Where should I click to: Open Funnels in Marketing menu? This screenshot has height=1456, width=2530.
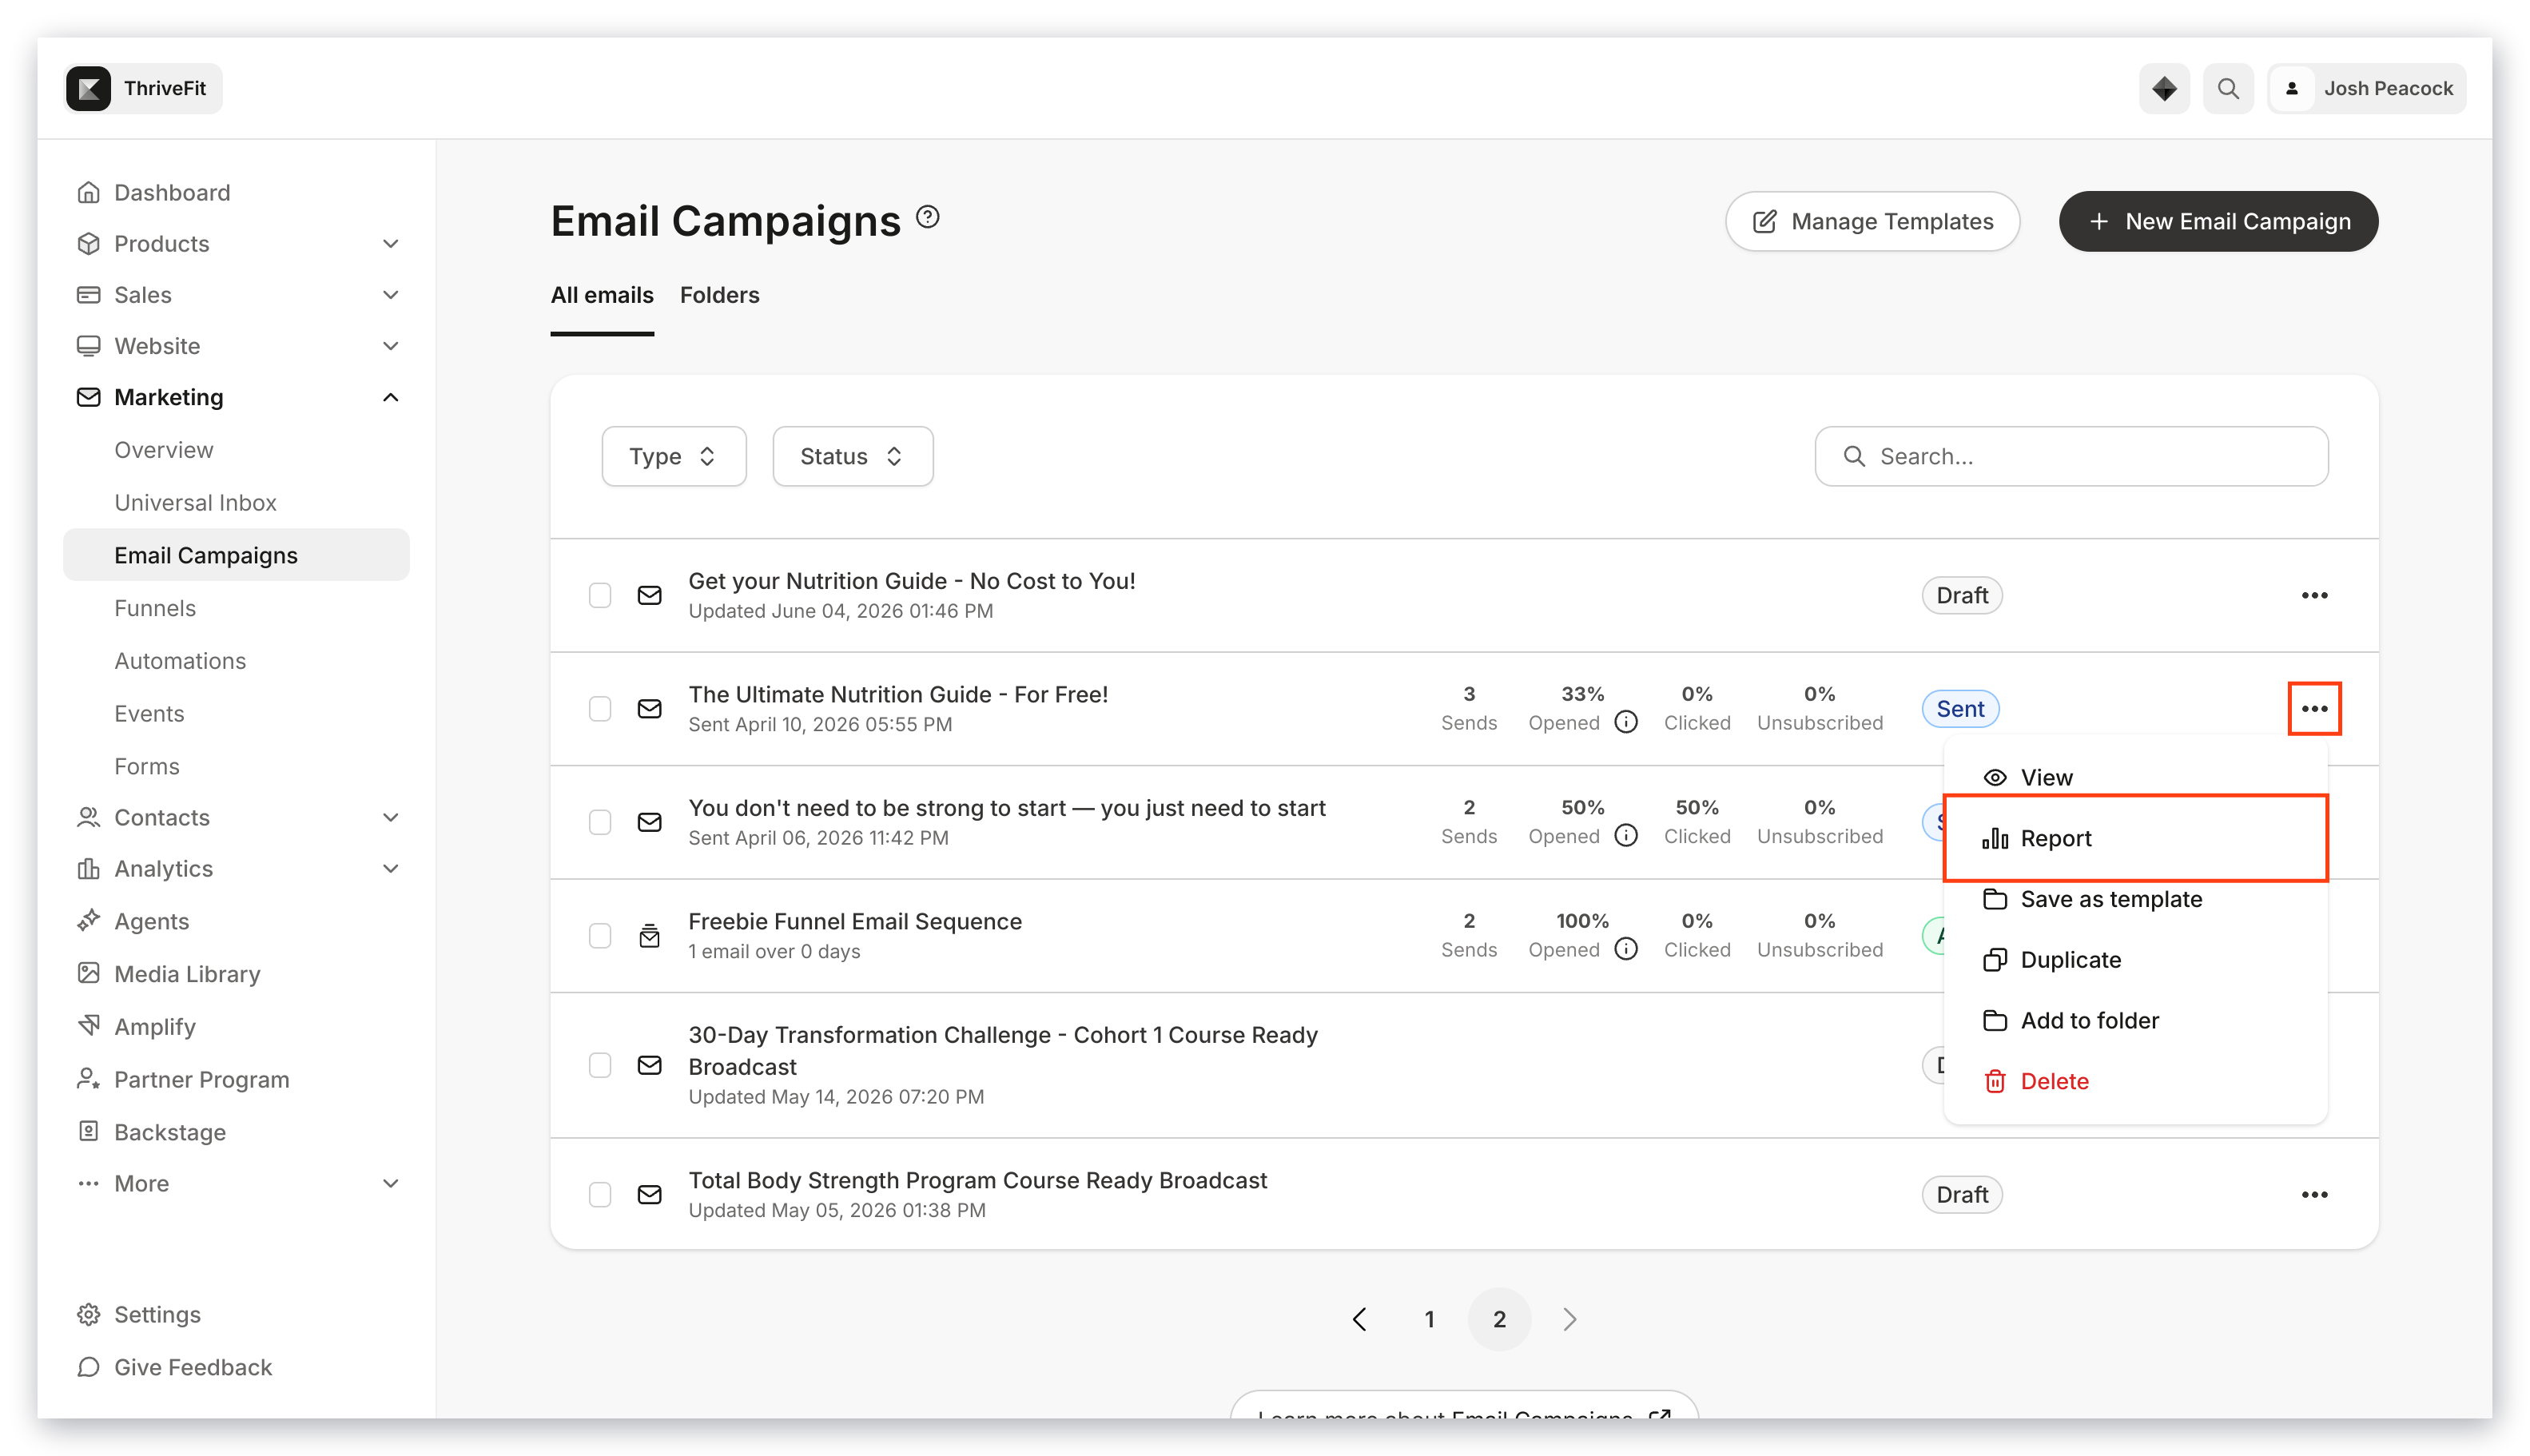click(154, 608)
